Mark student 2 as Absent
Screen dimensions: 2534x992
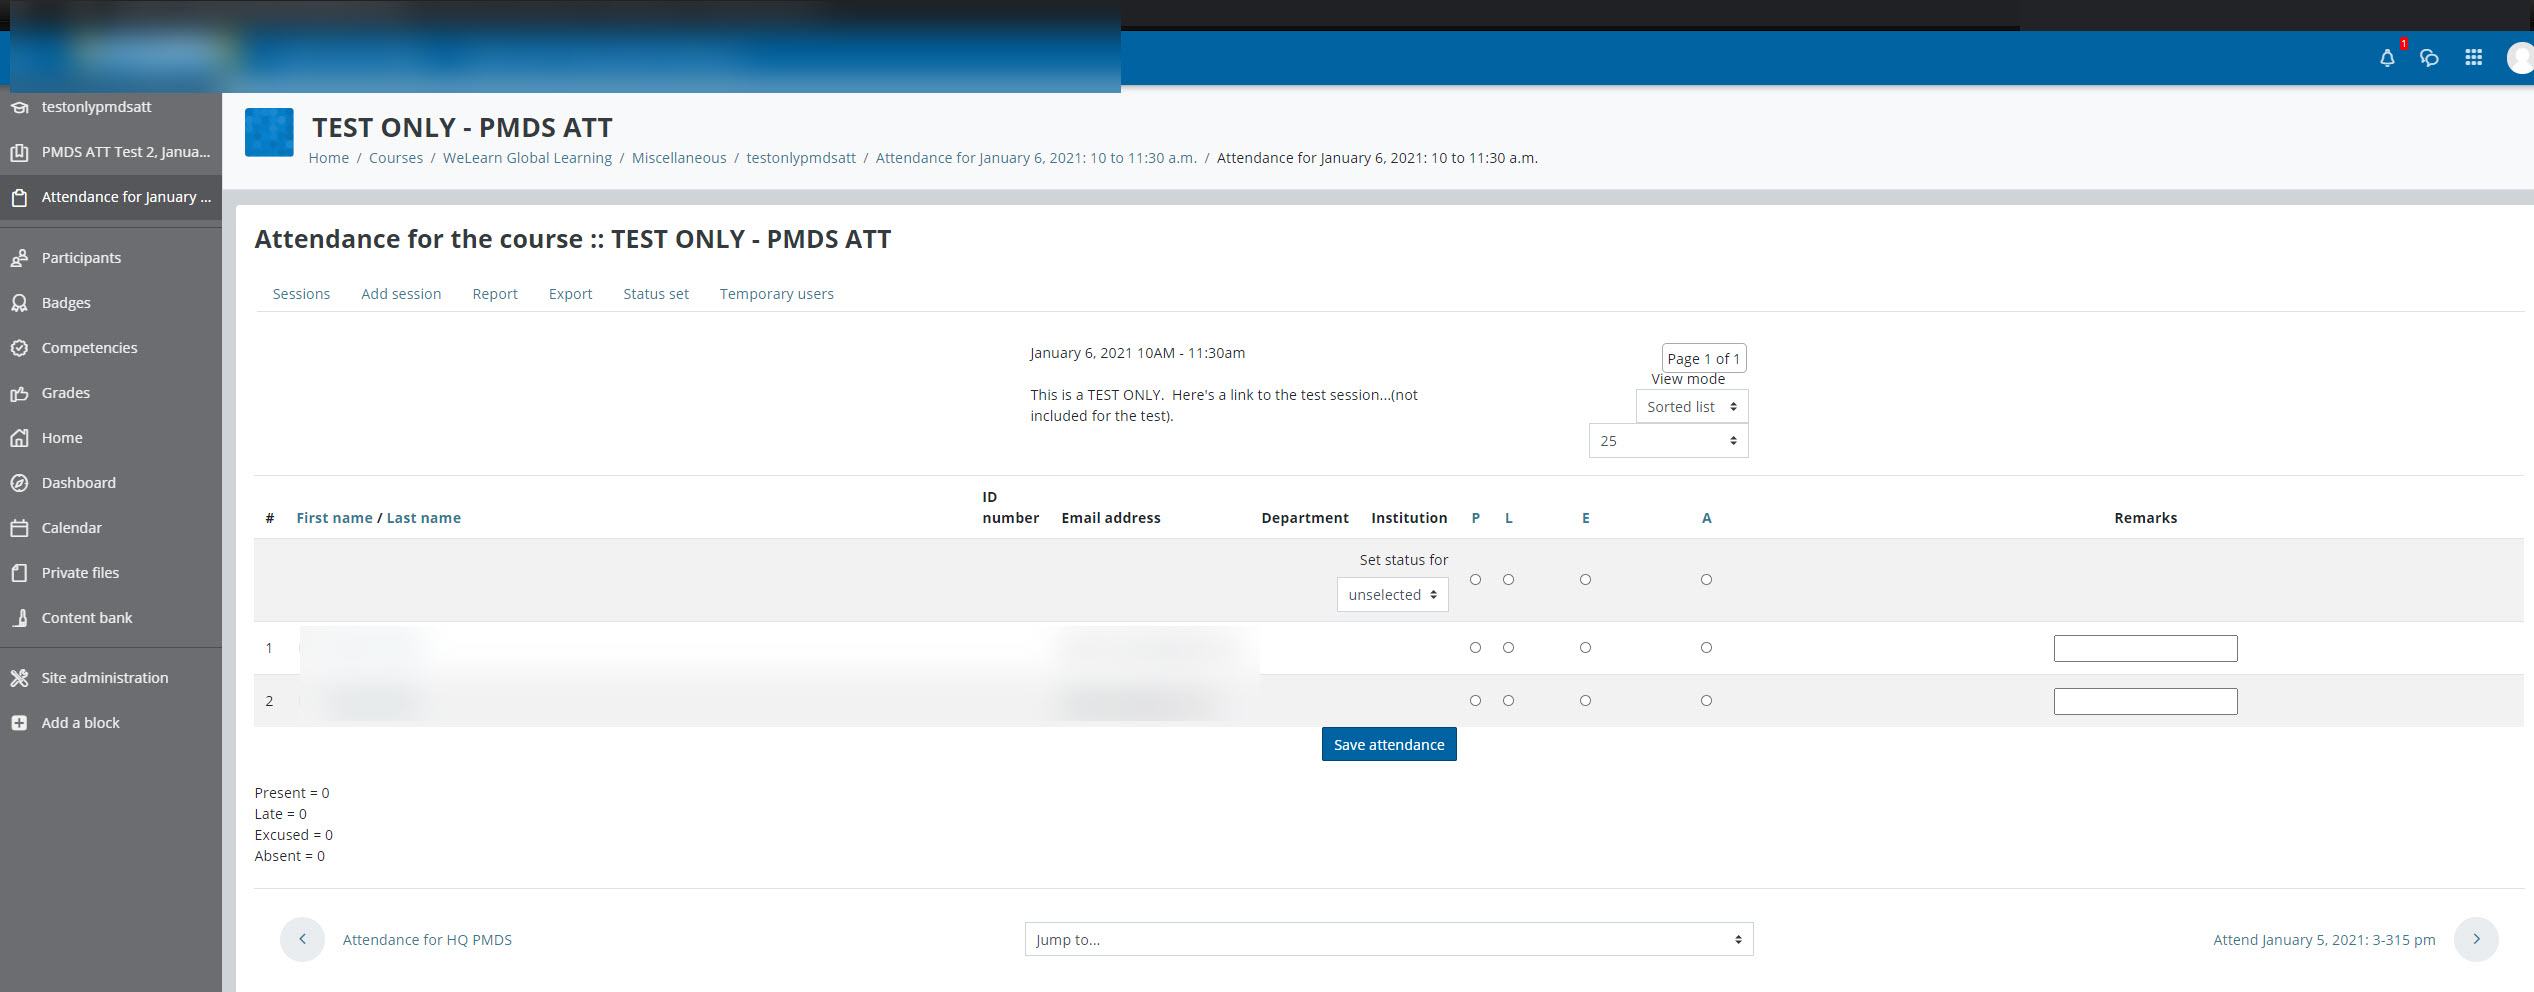1706,700
